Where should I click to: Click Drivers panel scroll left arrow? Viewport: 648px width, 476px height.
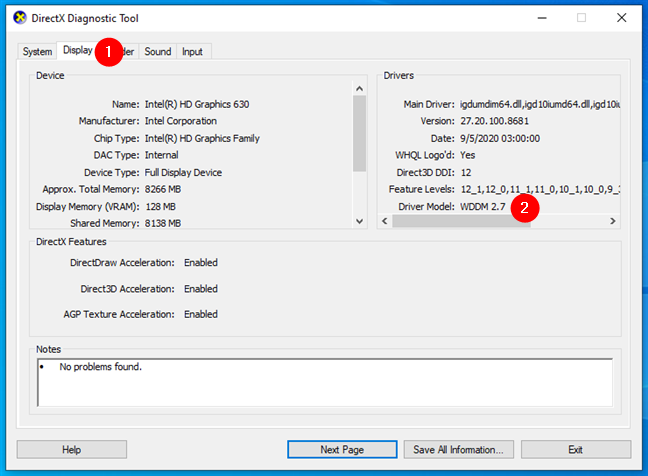coord(385,221)
